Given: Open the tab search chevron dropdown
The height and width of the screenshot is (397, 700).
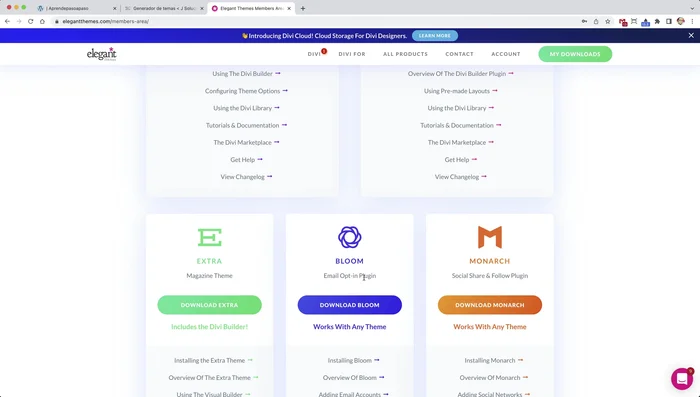Looking at the screenshot, I should [692, 8].
